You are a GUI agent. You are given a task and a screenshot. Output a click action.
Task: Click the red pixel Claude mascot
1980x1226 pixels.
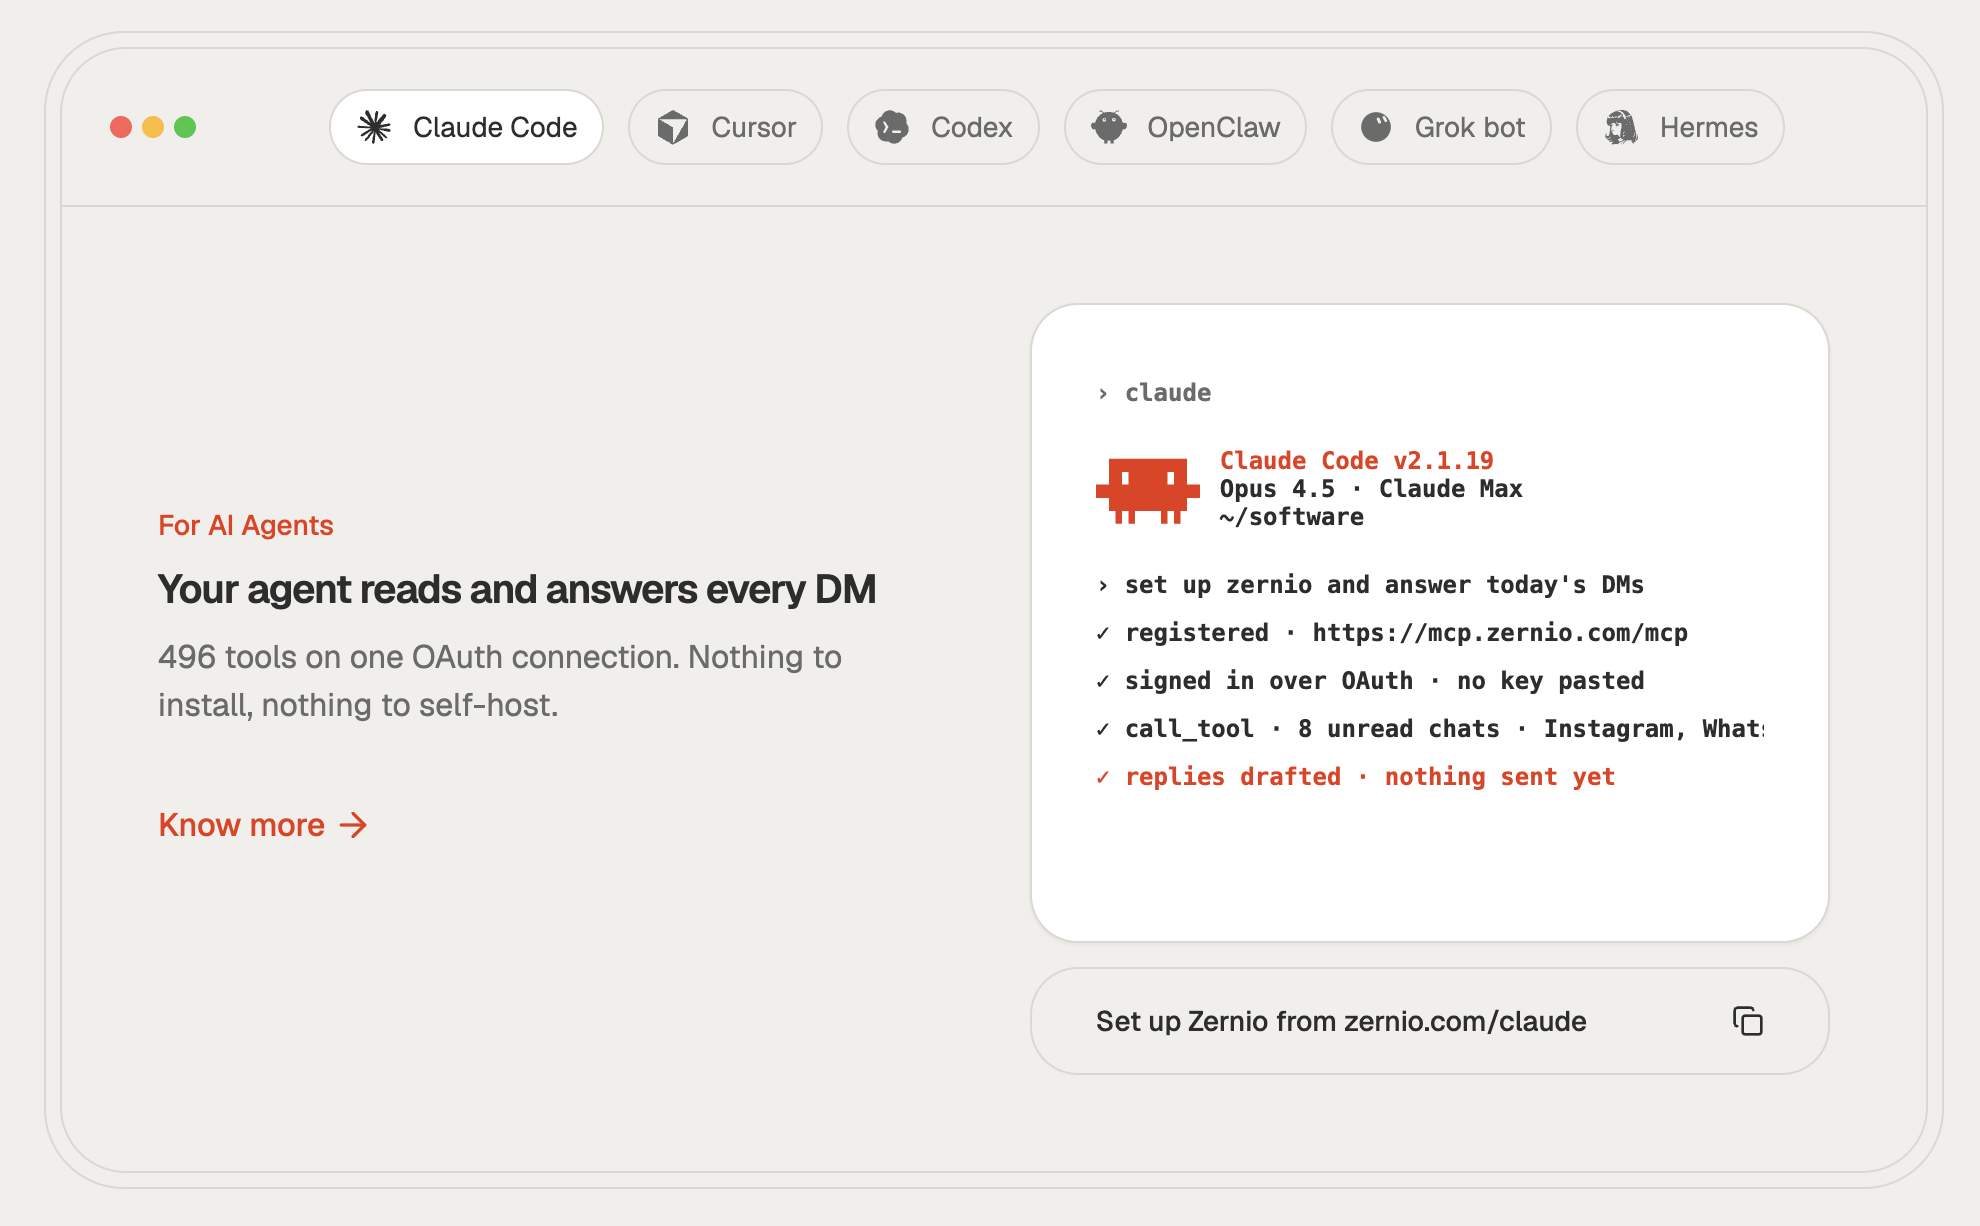coord(1147,490)
